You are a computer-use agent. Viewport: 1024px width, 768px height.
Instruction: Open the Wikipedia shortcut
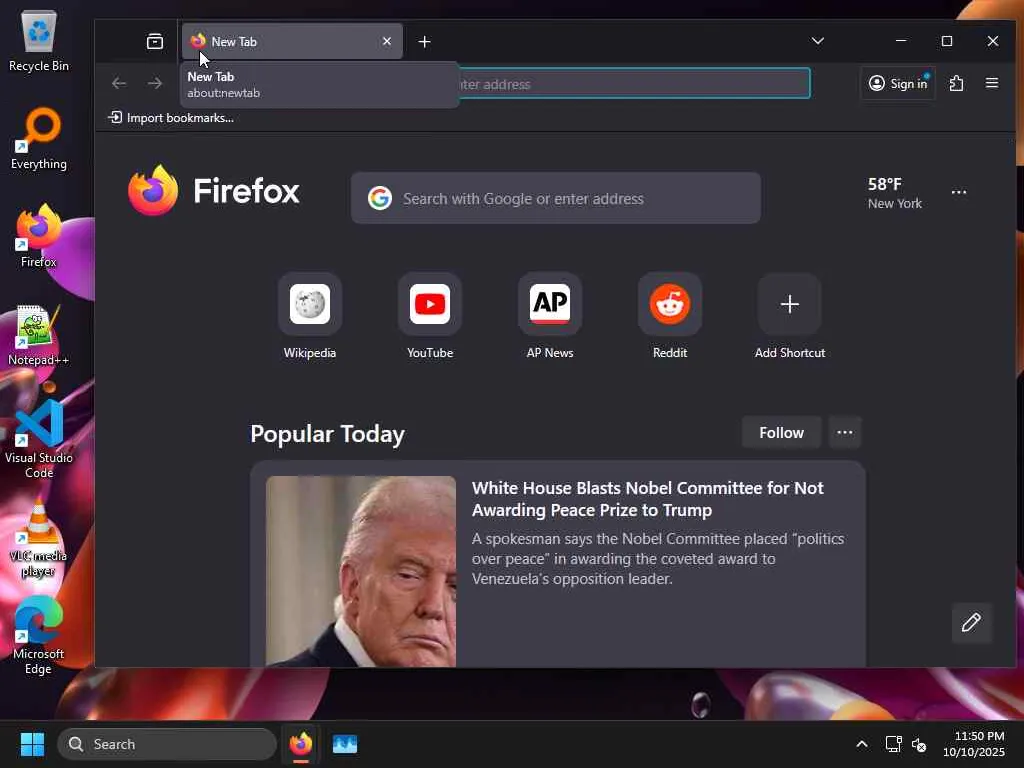click(310, 316)
